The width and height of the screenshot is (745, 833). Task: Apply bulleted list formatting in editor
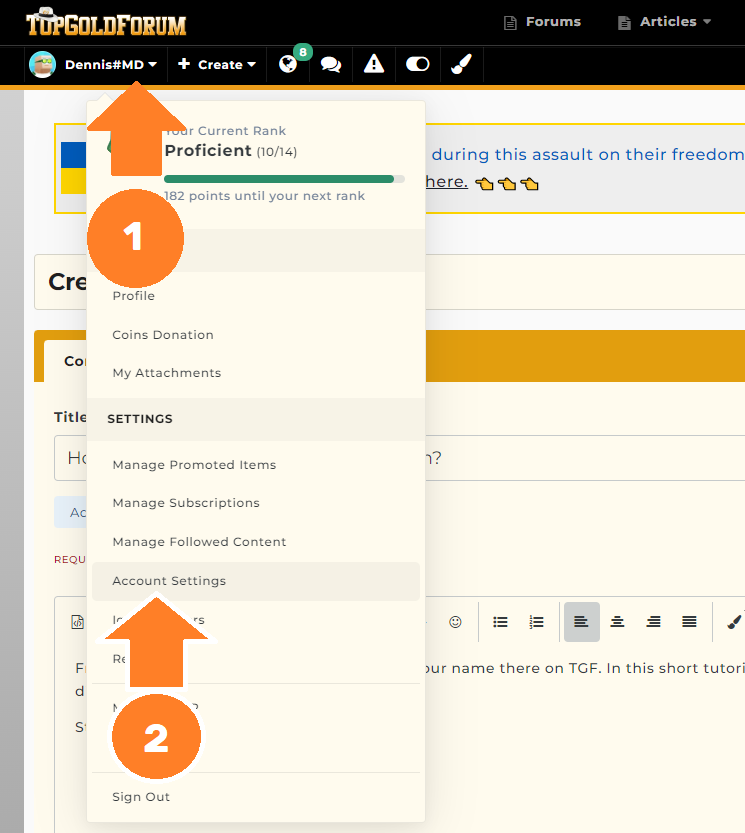(x=501, y=622)
